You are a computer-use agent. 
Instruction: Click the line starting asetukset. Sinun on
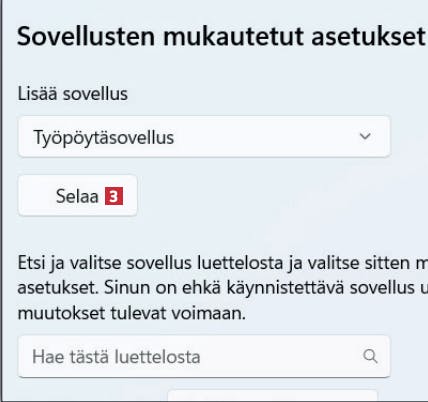point(223,288)
